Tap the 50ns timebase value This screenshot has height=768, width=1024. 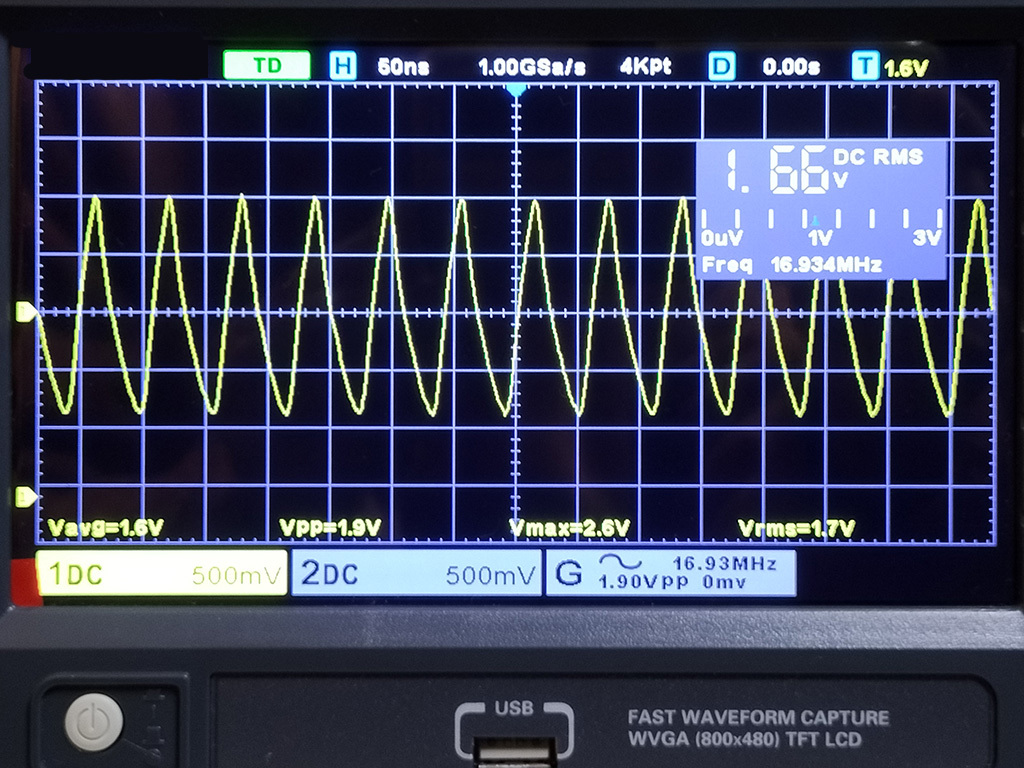pos(403,67)
